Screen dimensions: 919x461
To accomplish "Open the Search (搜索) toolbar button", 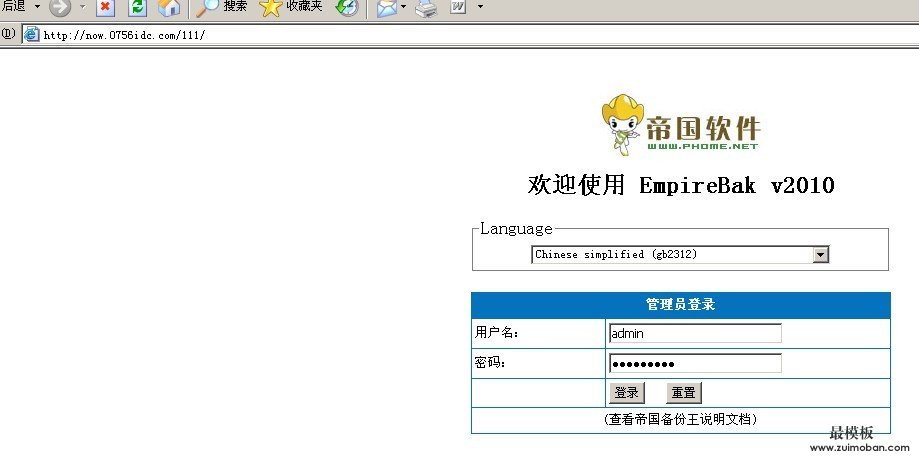I will tap(222, 8).
